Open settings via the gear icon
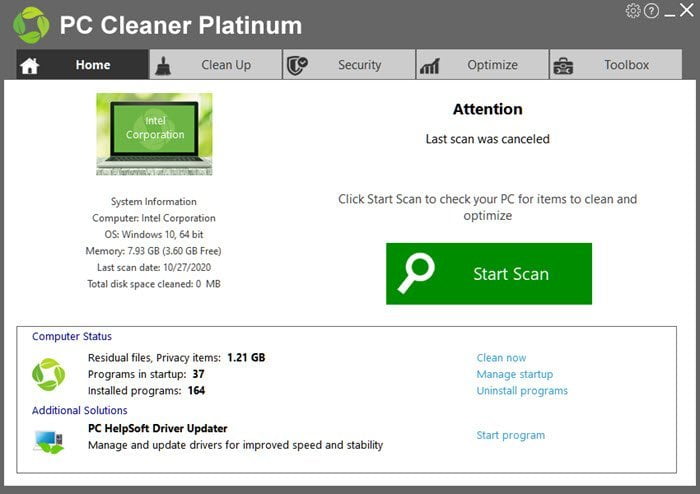 point(633,11)
